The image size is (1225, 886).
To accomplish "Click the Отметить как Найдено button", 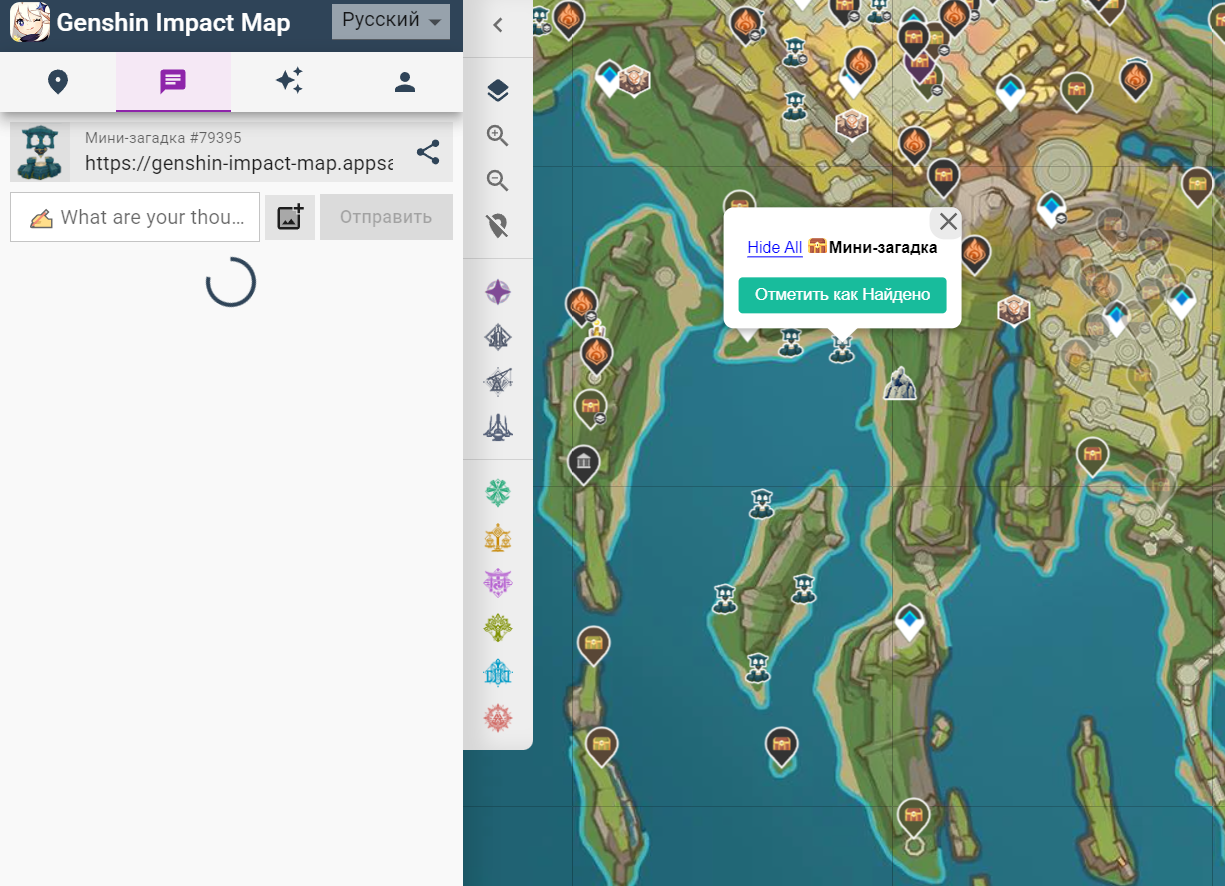I will (x=842, y=295).
